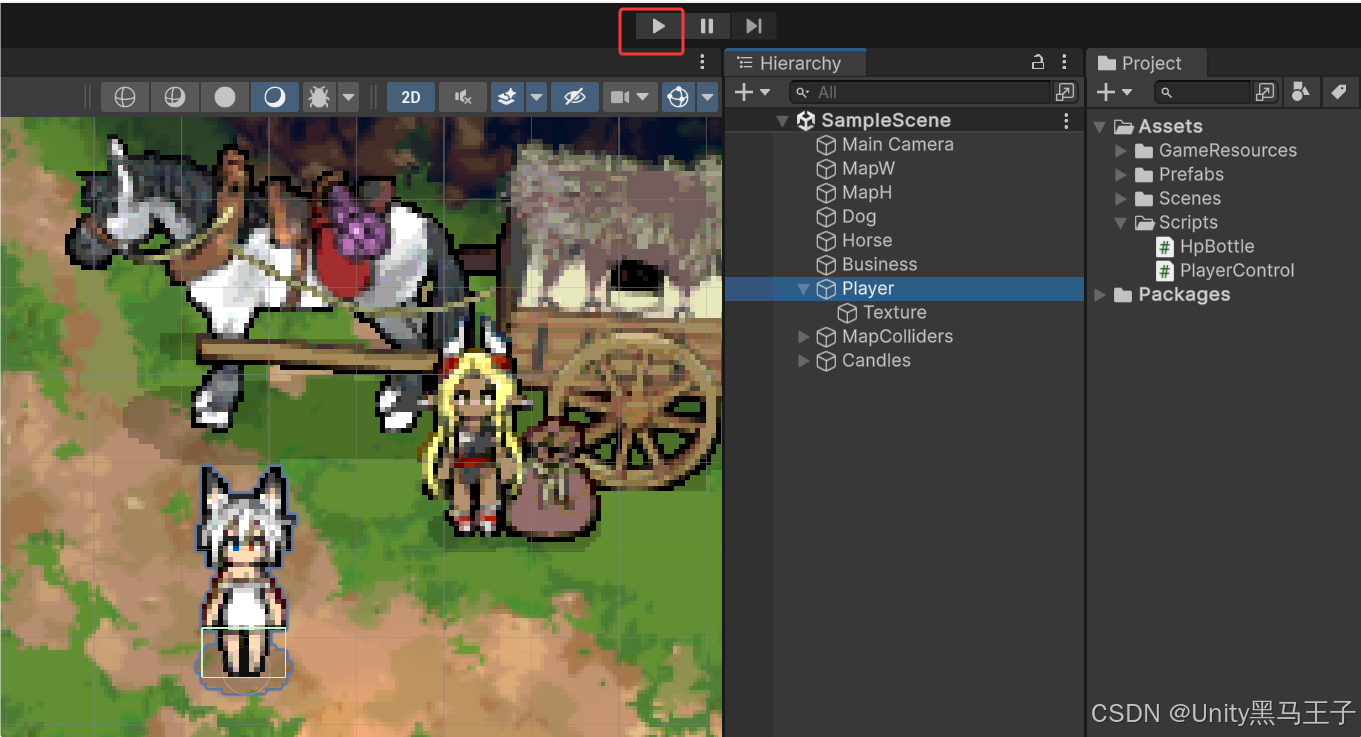1361x737 pixels.
Task: Click the SampleScene Unity scene icon
Action: 806,121
